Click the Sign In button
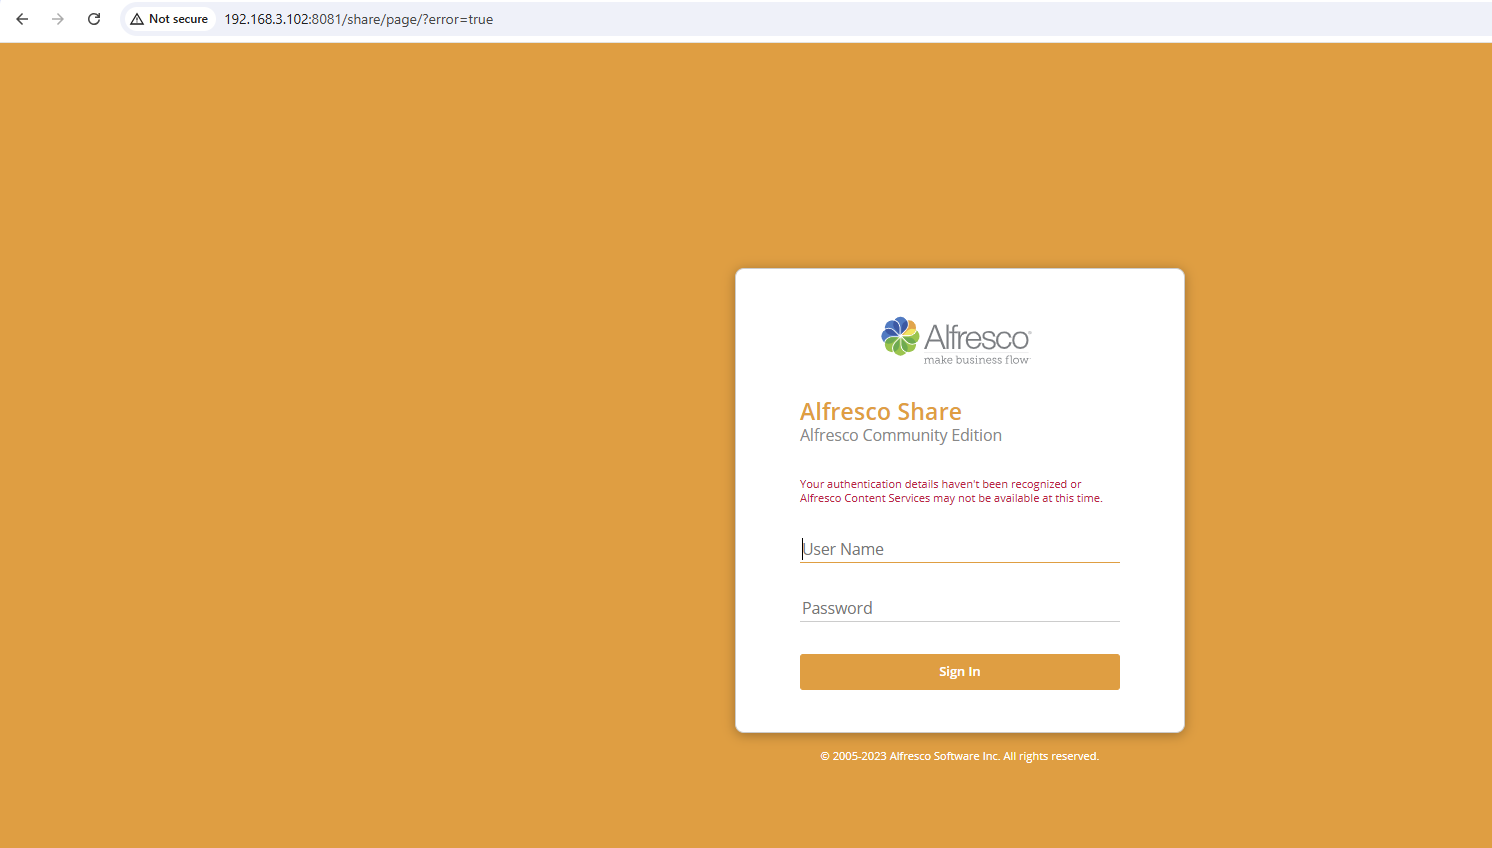This screenshot has width=1492, height=848. 959,672
